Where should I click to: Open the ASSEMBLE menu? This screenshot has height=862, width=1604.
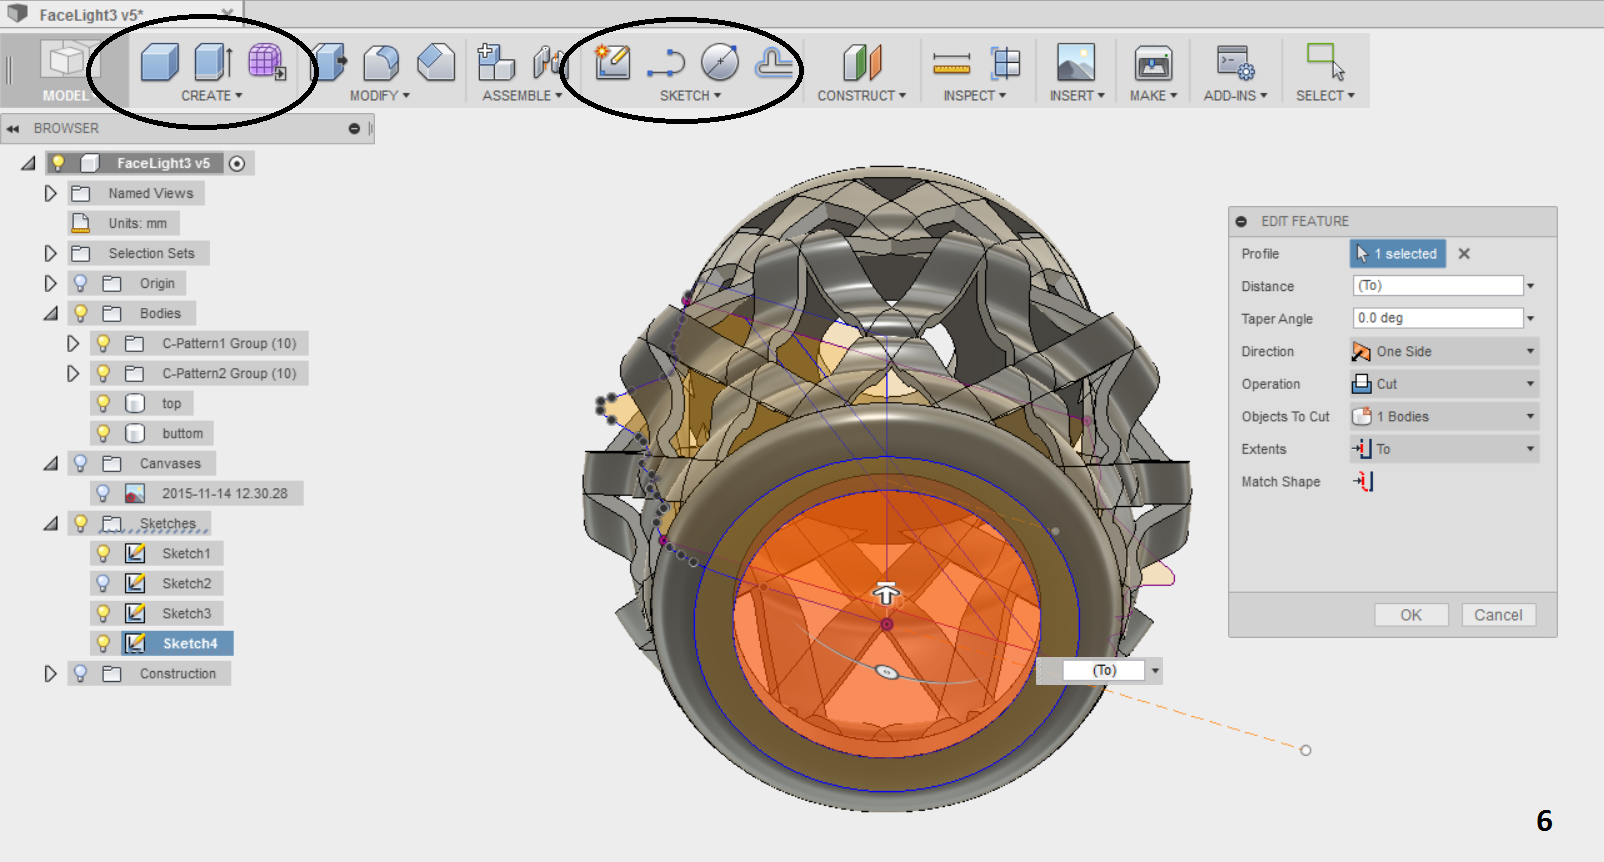pos(522,95)
